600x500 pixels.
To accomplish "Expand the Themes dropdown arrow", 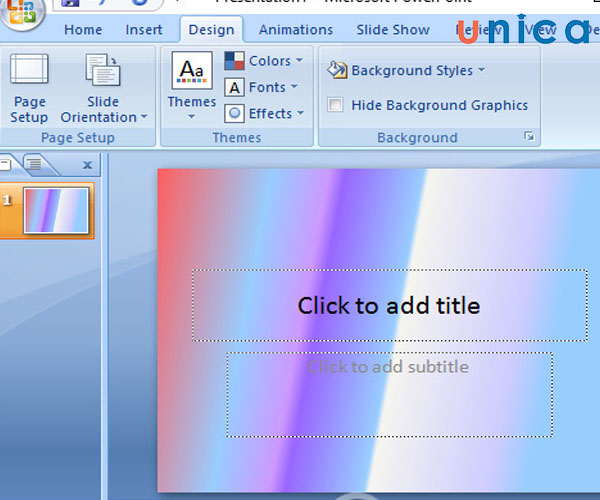I will tap(191, 116).
